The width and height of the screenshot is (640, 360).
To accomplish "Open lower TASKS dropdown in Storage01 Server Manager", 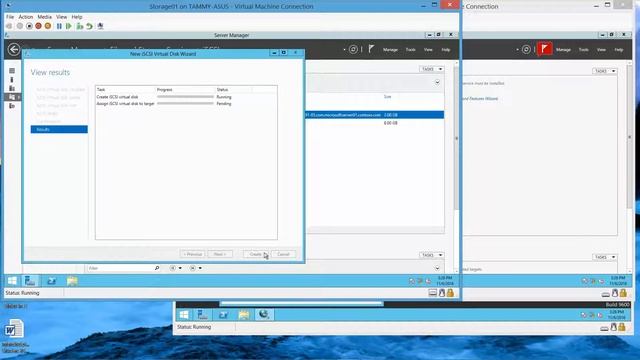I will (431, 255).
